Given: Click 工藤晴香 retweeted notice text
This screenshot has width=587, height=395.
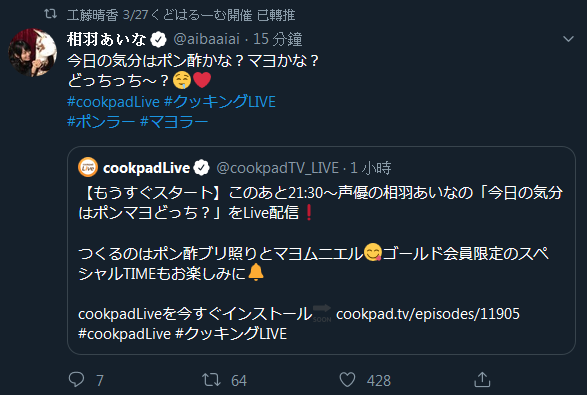Looking at the screenshot, I should pyautogui.click(x=181, y=15).
